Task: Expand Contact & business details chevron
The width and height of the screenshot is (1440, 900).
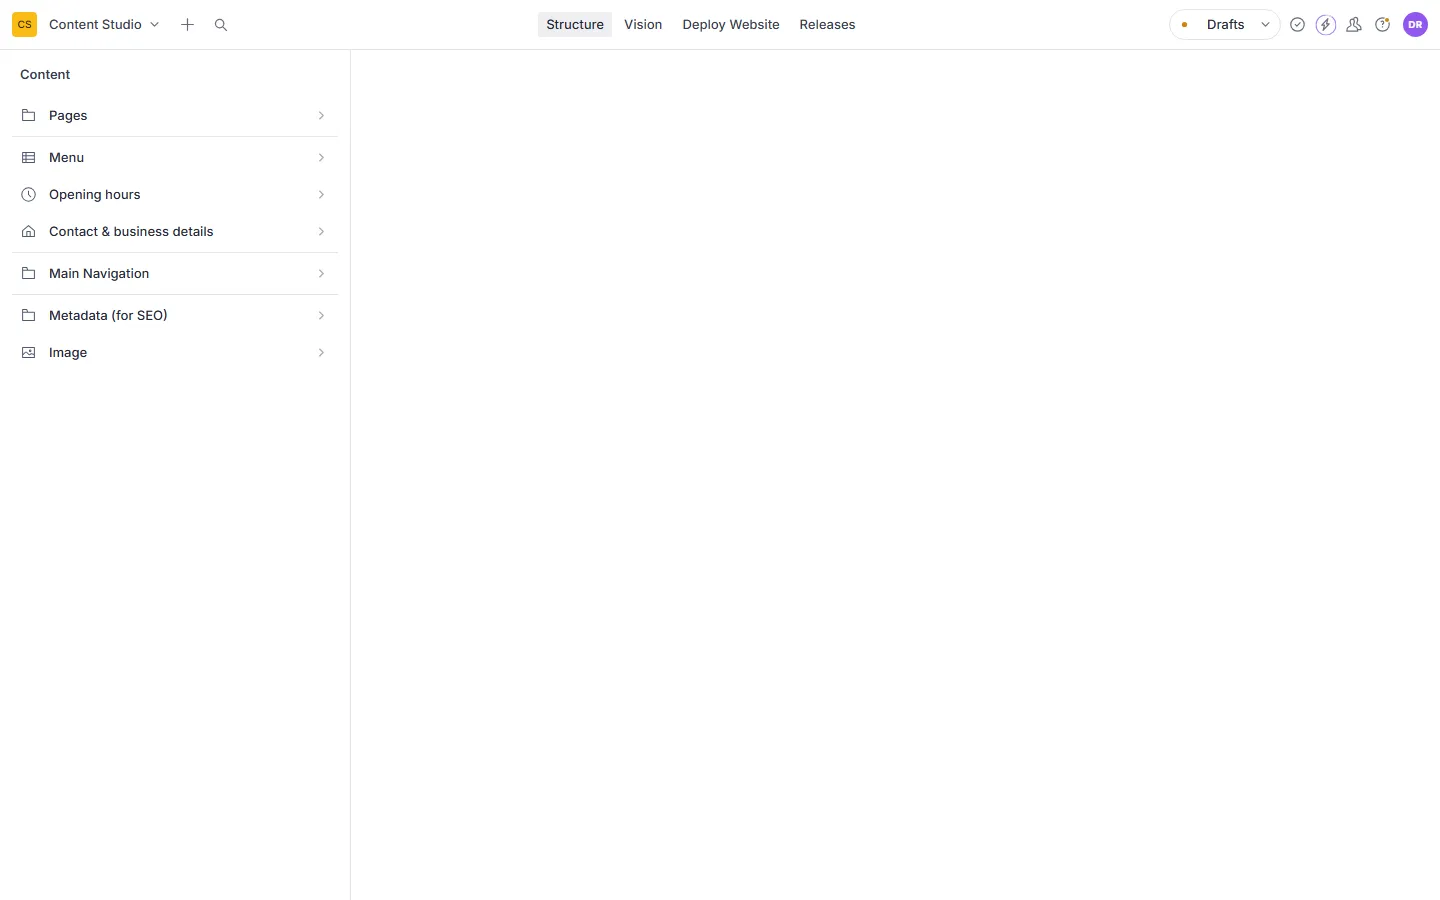Action: 321,231
